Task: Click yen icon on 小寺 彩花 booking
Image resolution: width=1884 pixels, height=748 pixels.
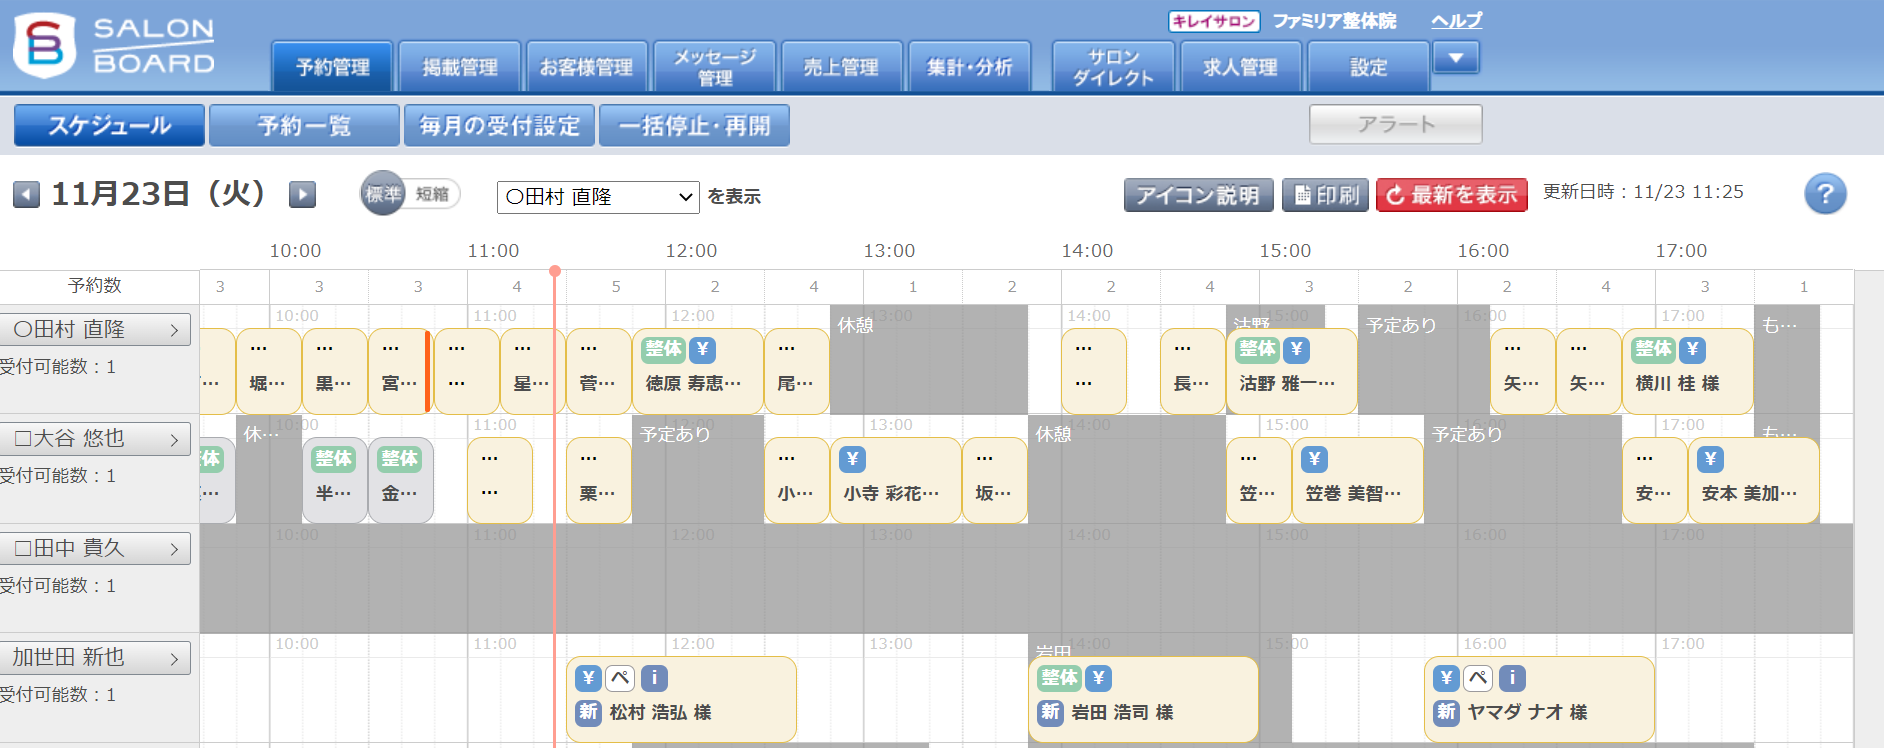Action: (x=852, y=459)
